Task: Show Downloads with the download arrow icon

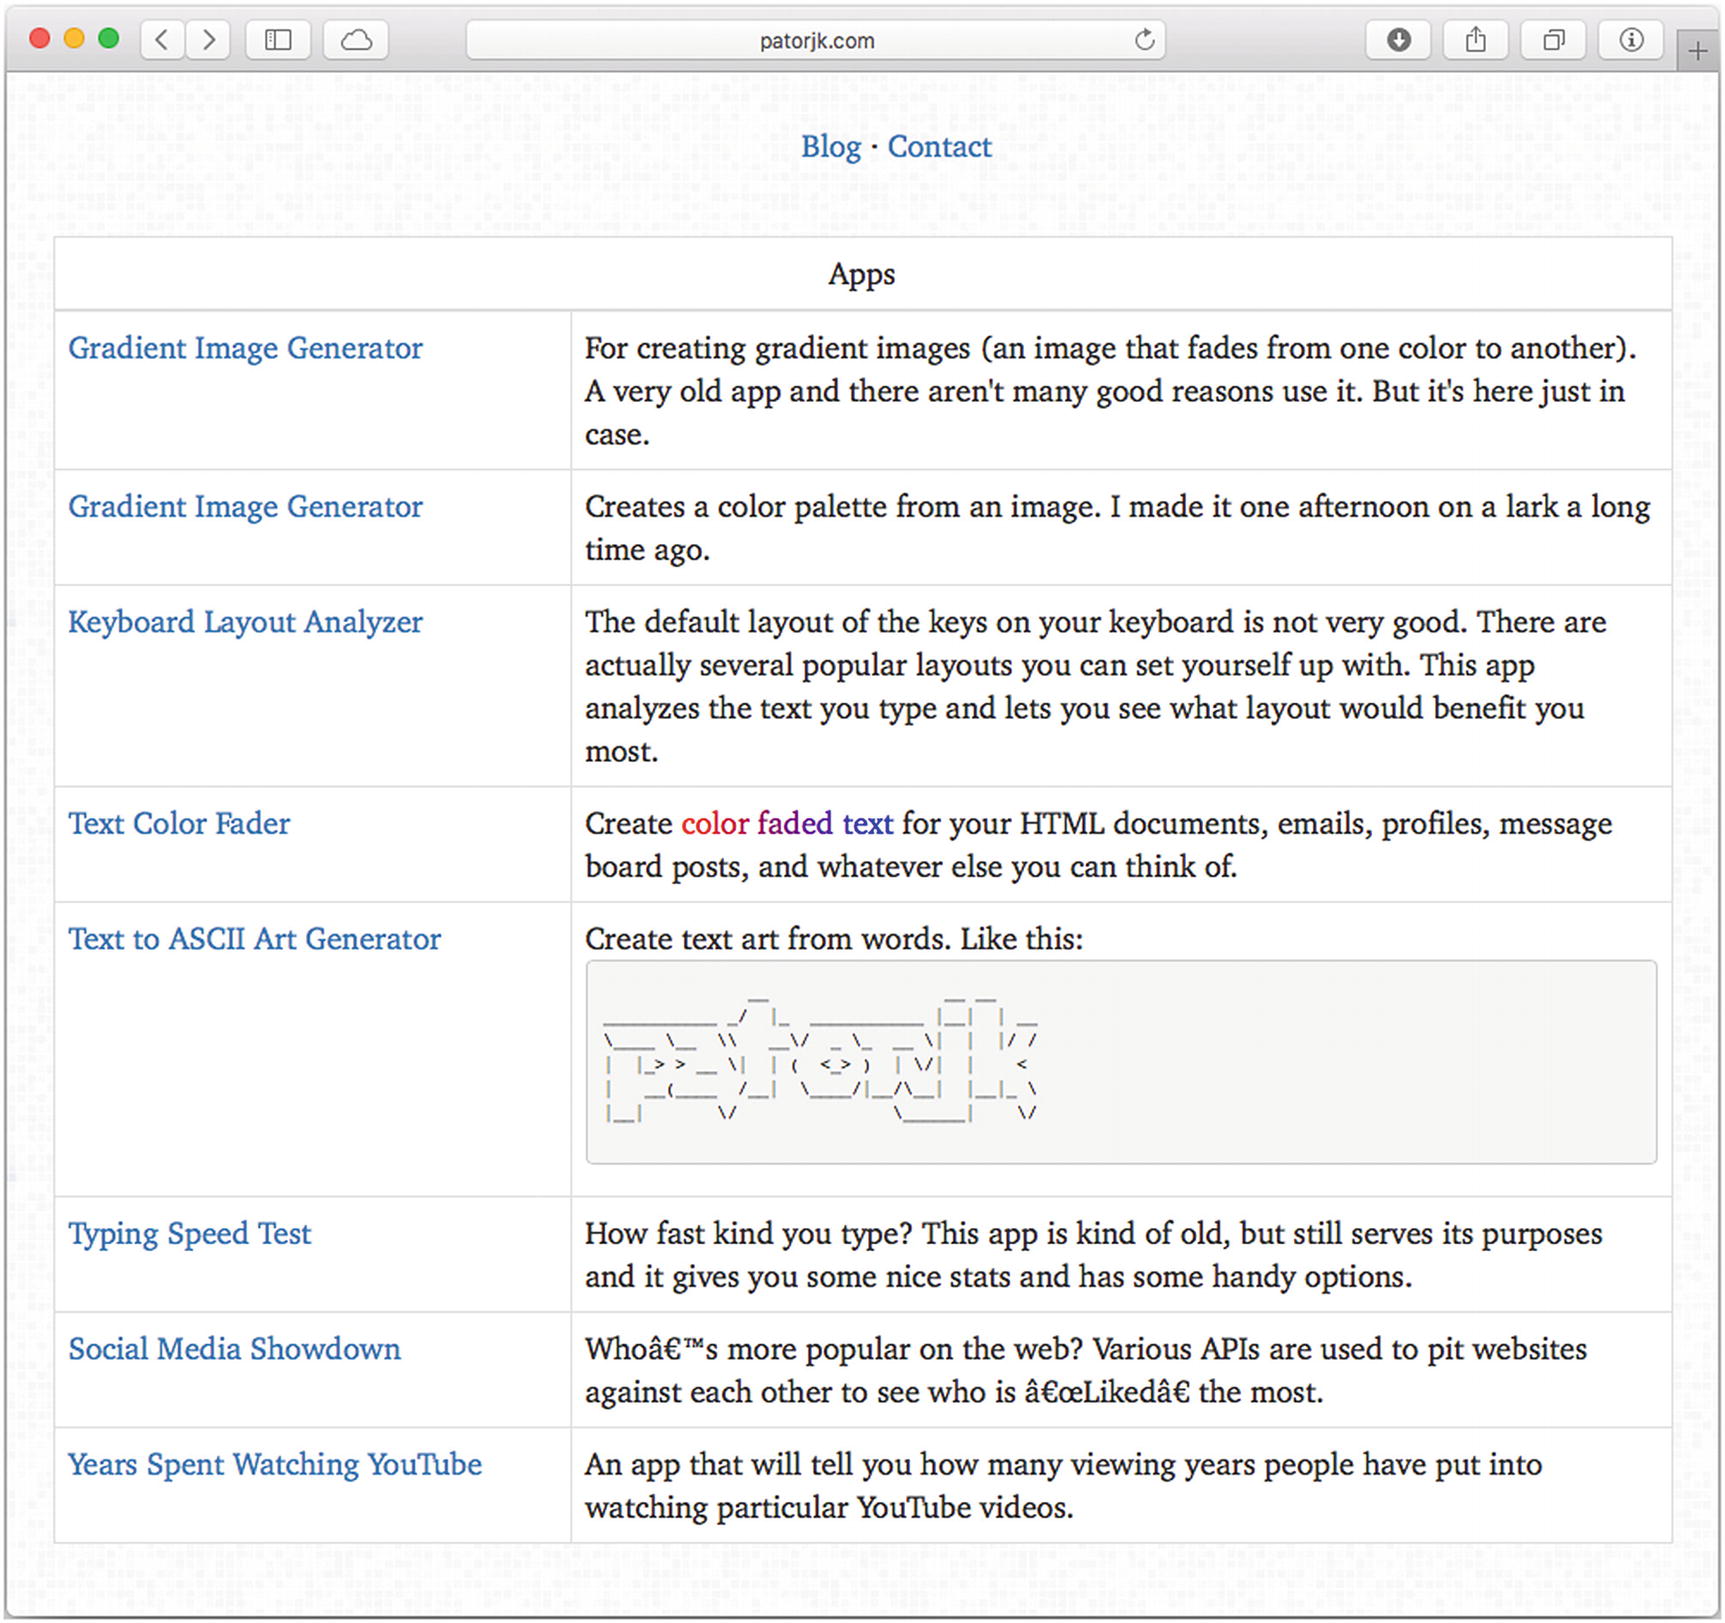Action: (x=1399, y=40)
